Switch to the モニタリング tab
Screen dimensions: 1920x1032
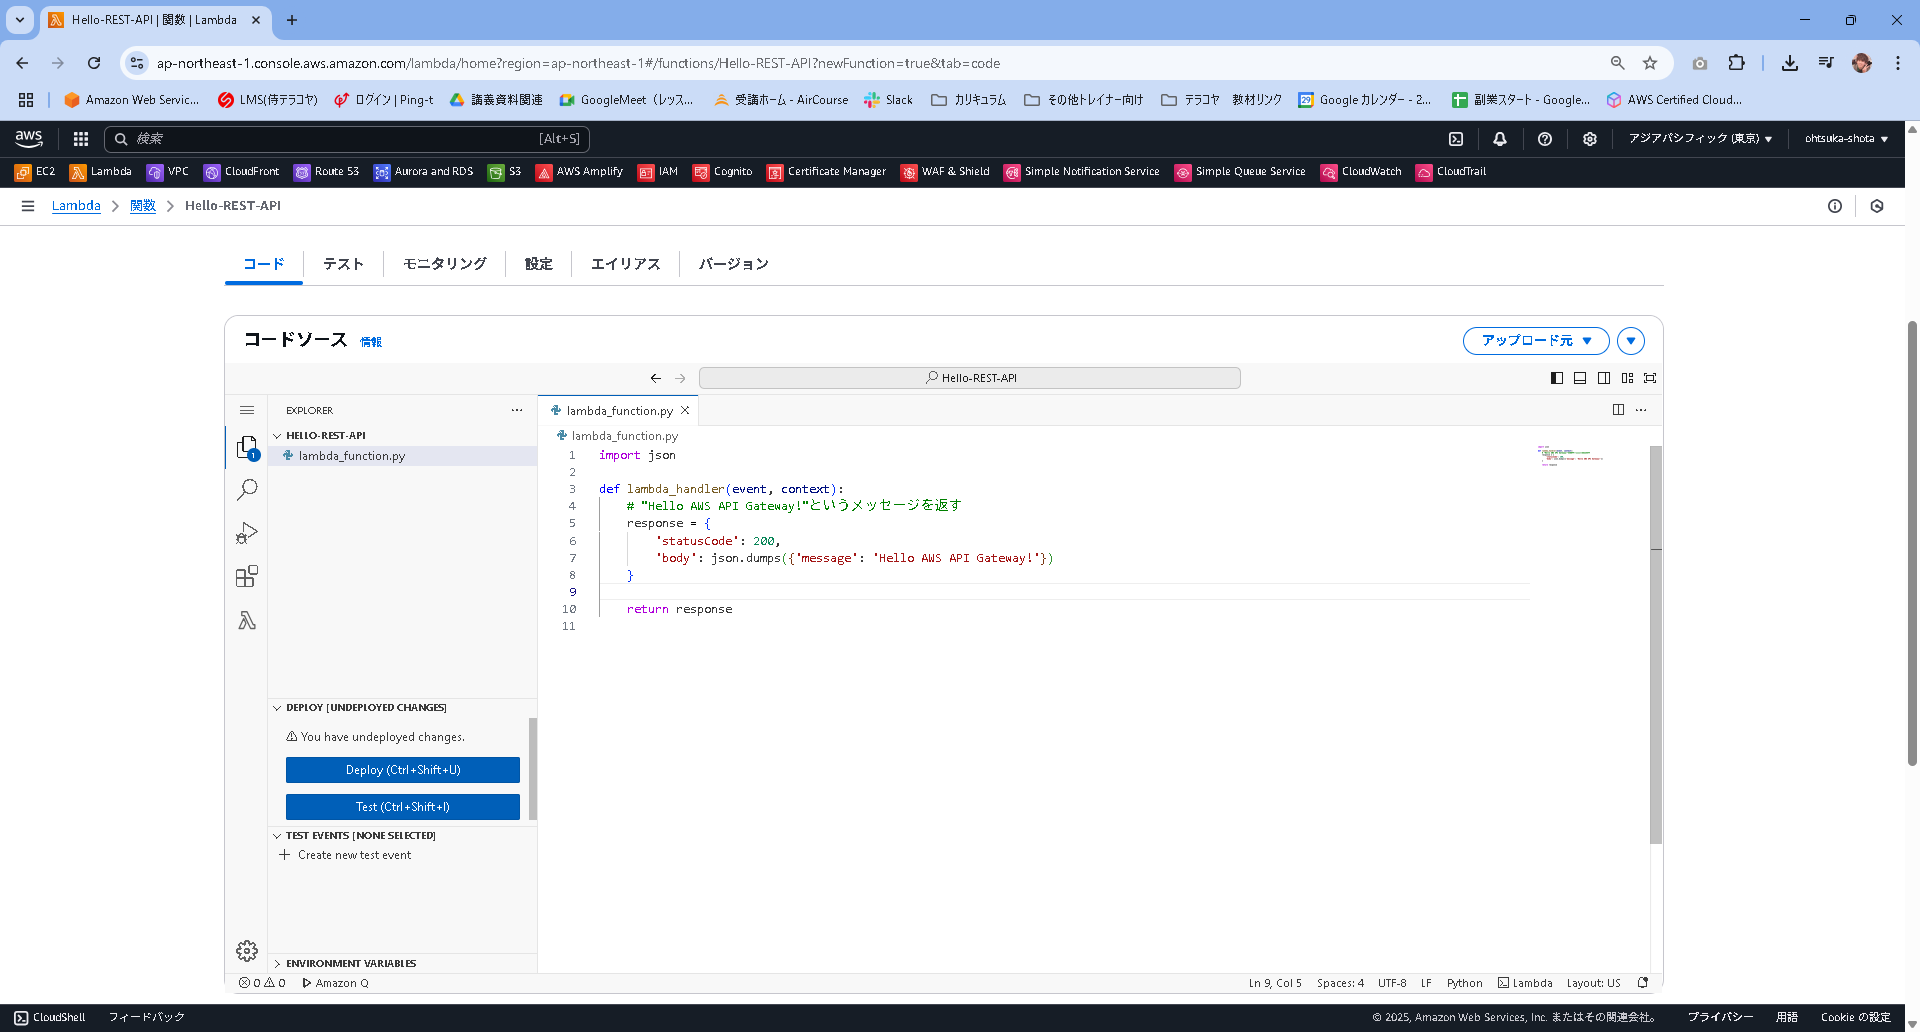point(444,263)
